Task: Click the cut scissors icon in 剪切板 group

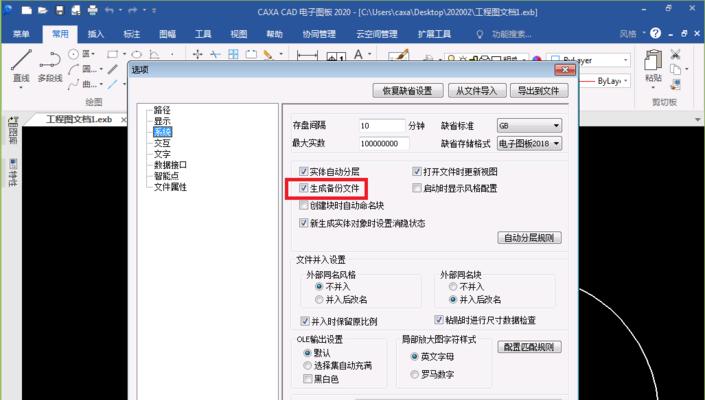Action: (x=675, y=54)
